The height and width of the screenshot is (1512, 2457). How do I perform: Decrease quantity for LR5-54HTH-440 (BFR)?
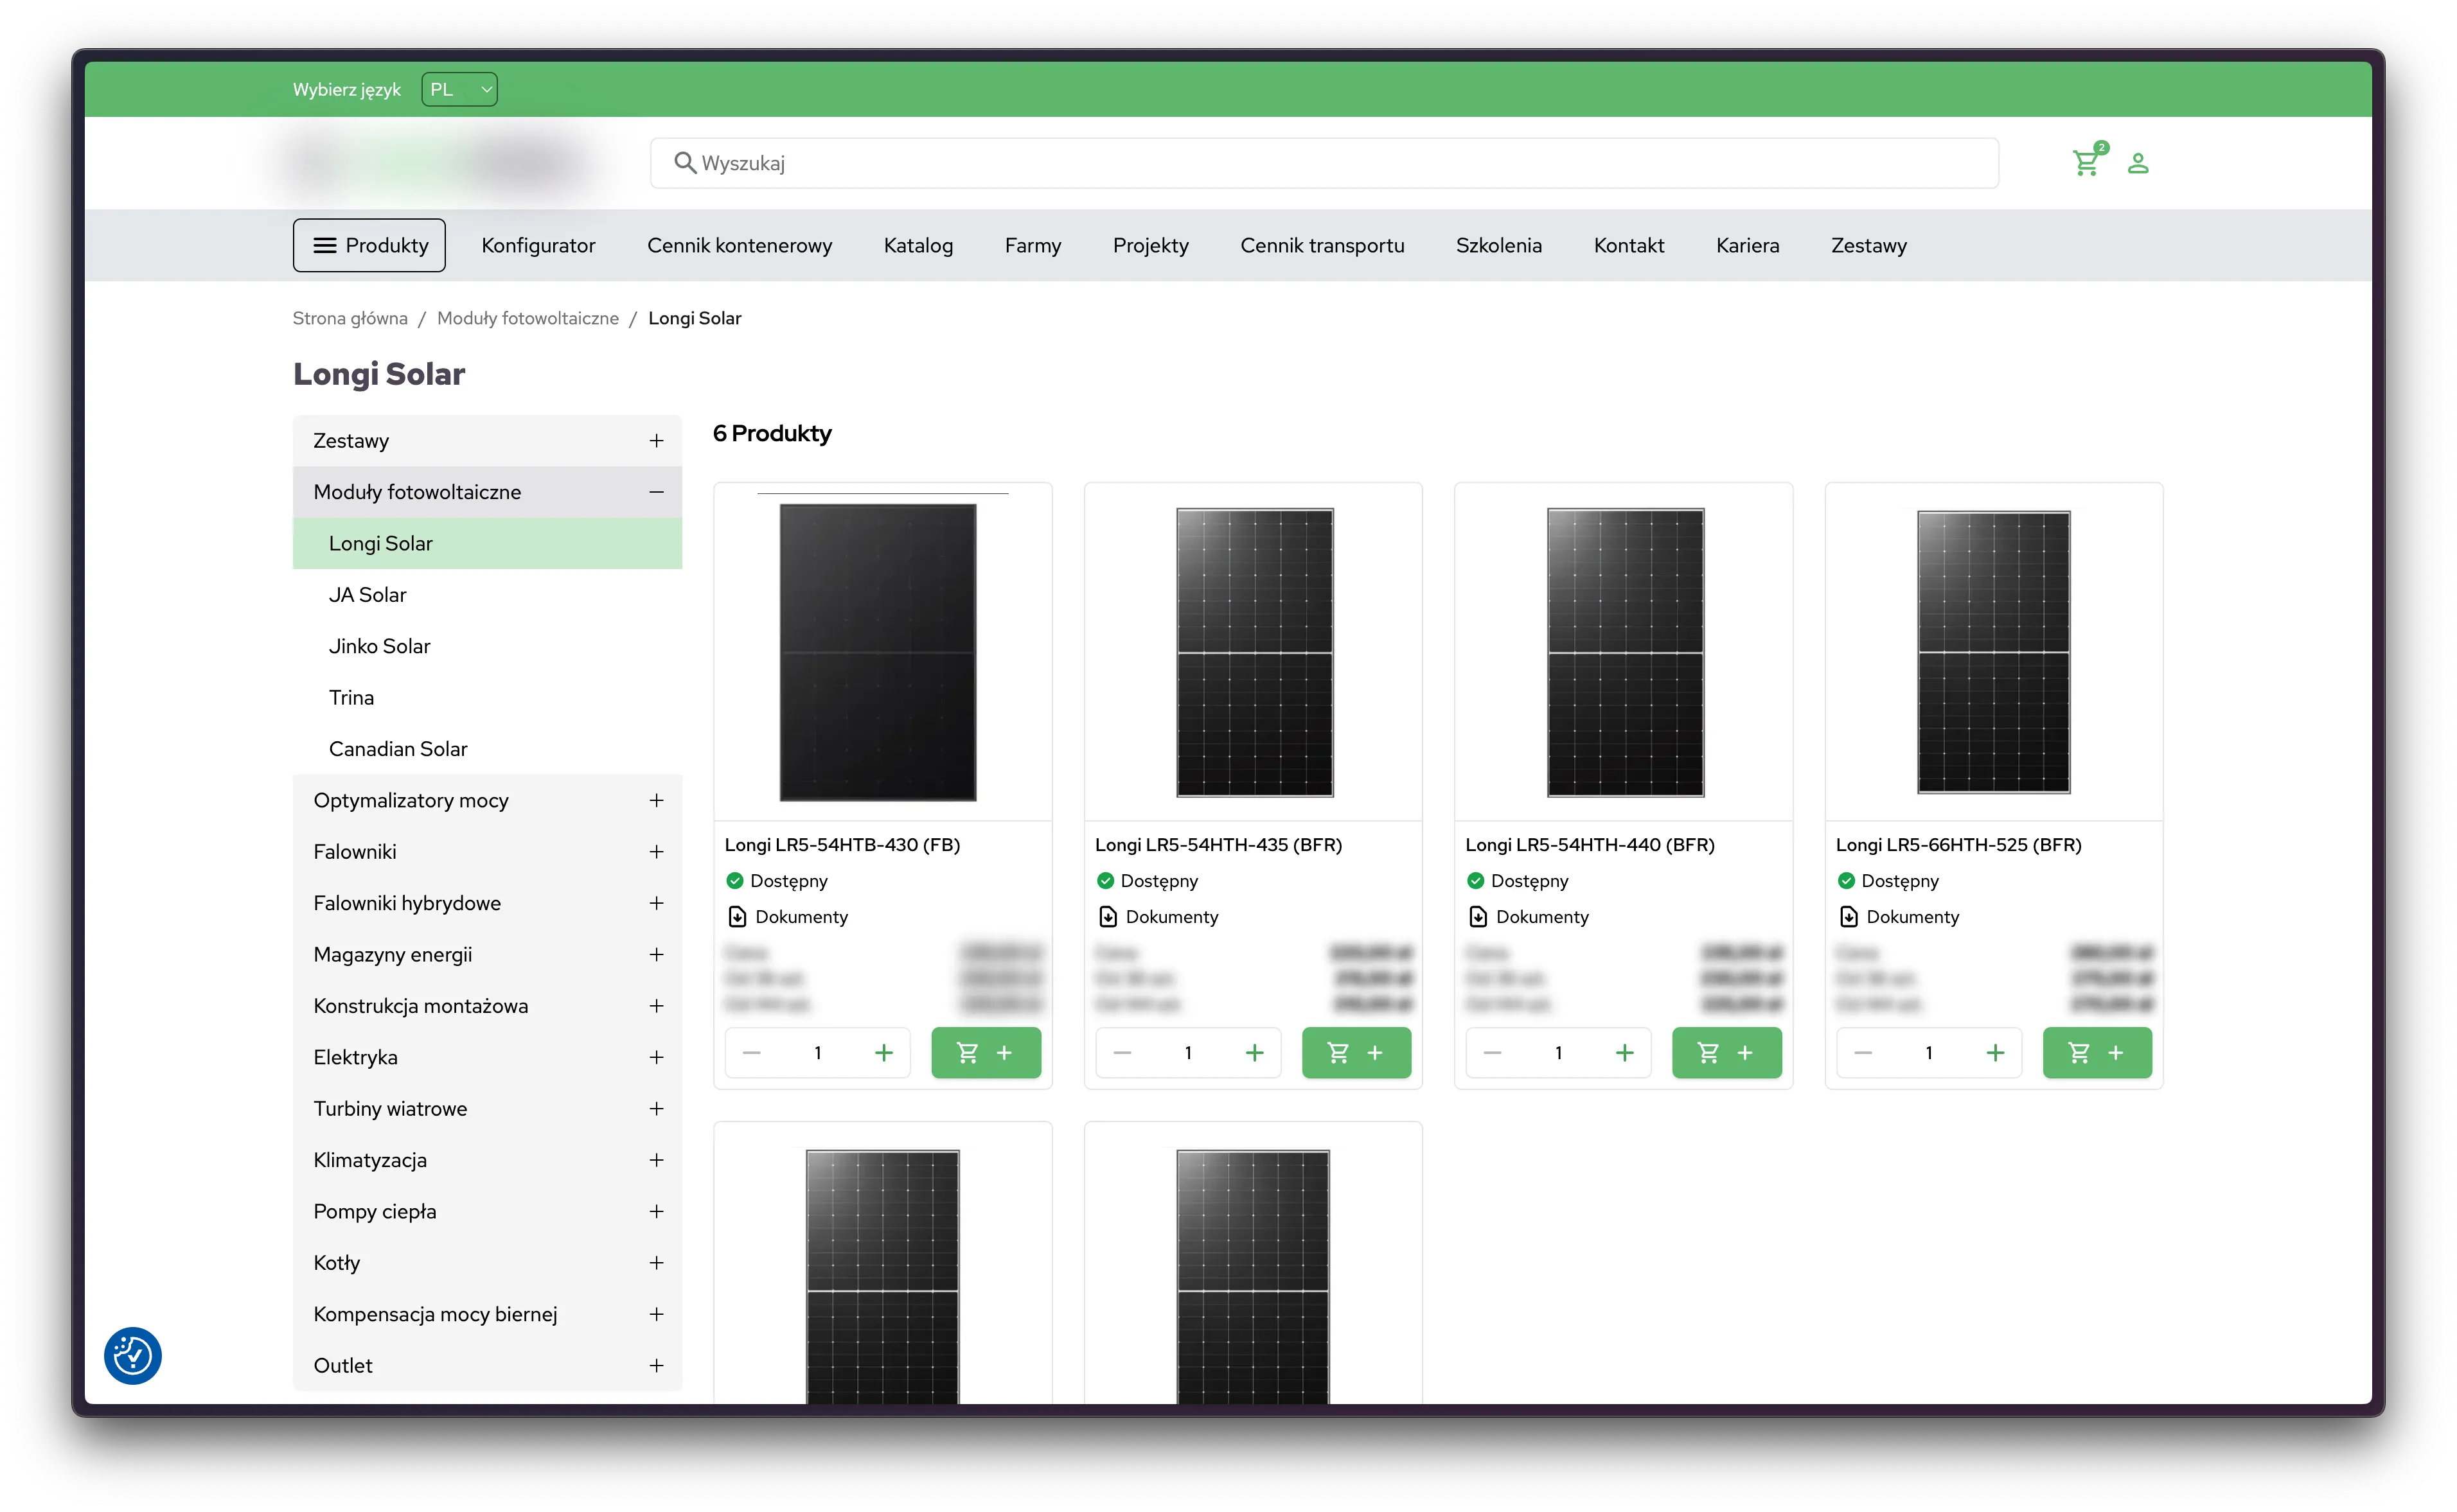(x=1492, y=1053)
